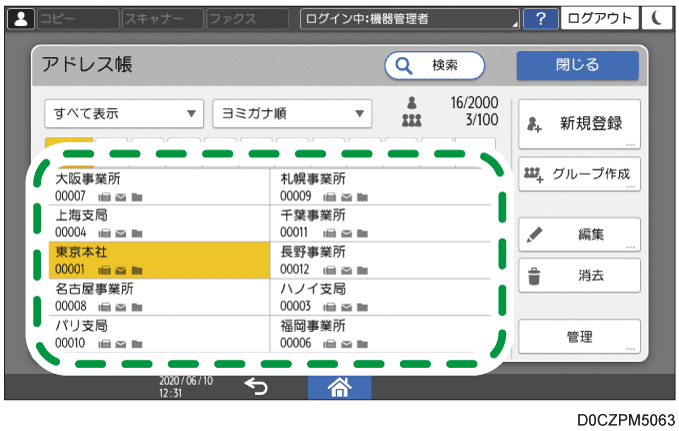Switch to コピー tab
This screenshot has height=431, width=679.
[x=78, y=19]
